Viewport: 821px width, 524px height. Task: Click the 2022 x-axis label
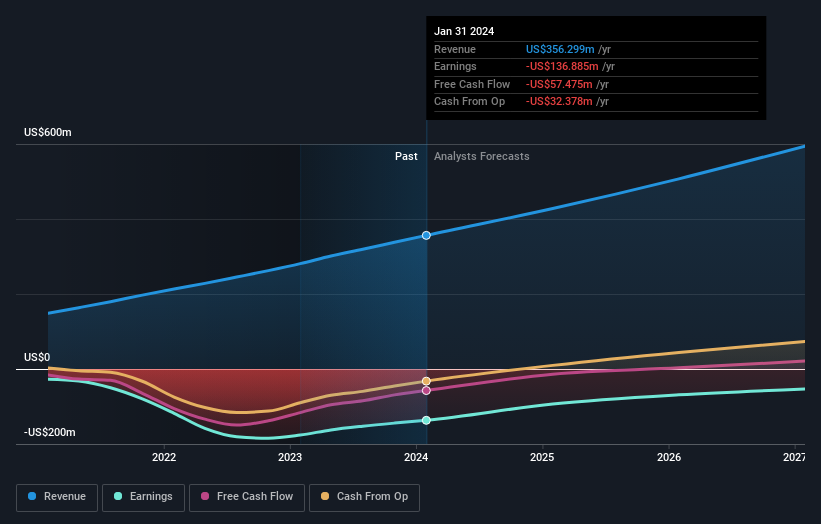pos(164,458)
